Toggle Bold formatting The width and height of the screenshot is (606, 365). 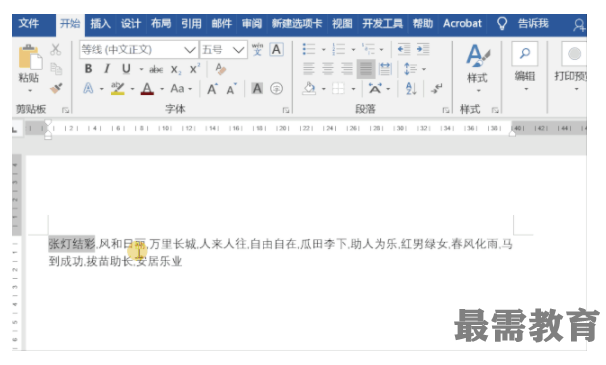click(88, 69)
